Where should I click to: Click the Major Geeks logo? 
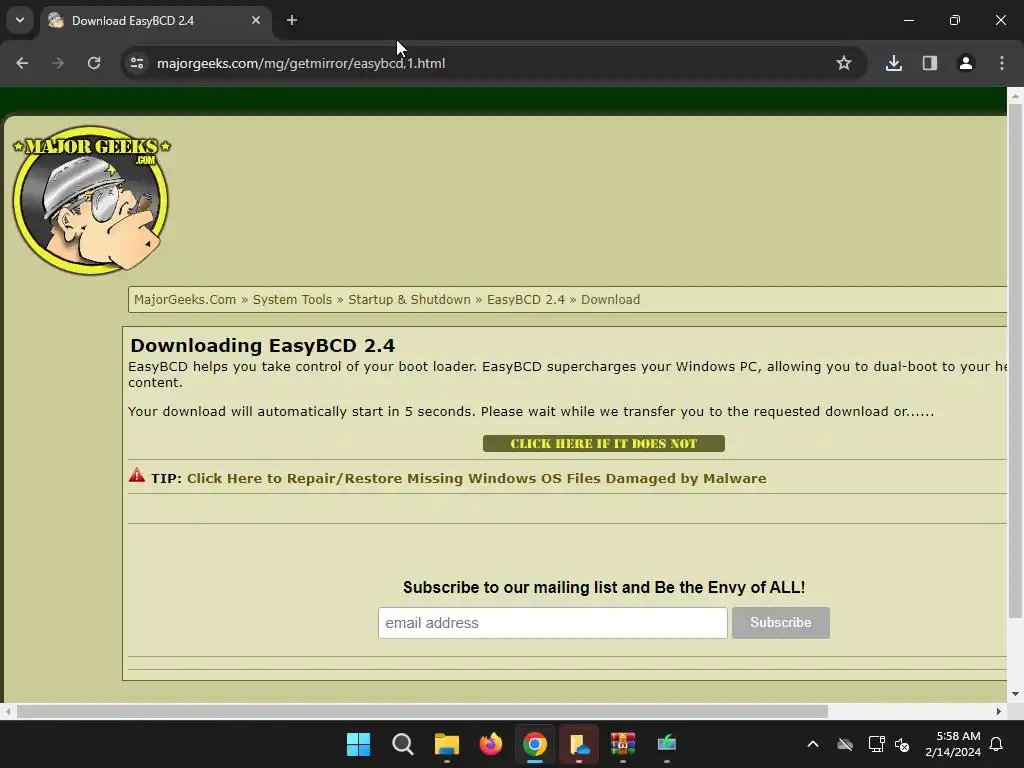click(x=91, y=200)
